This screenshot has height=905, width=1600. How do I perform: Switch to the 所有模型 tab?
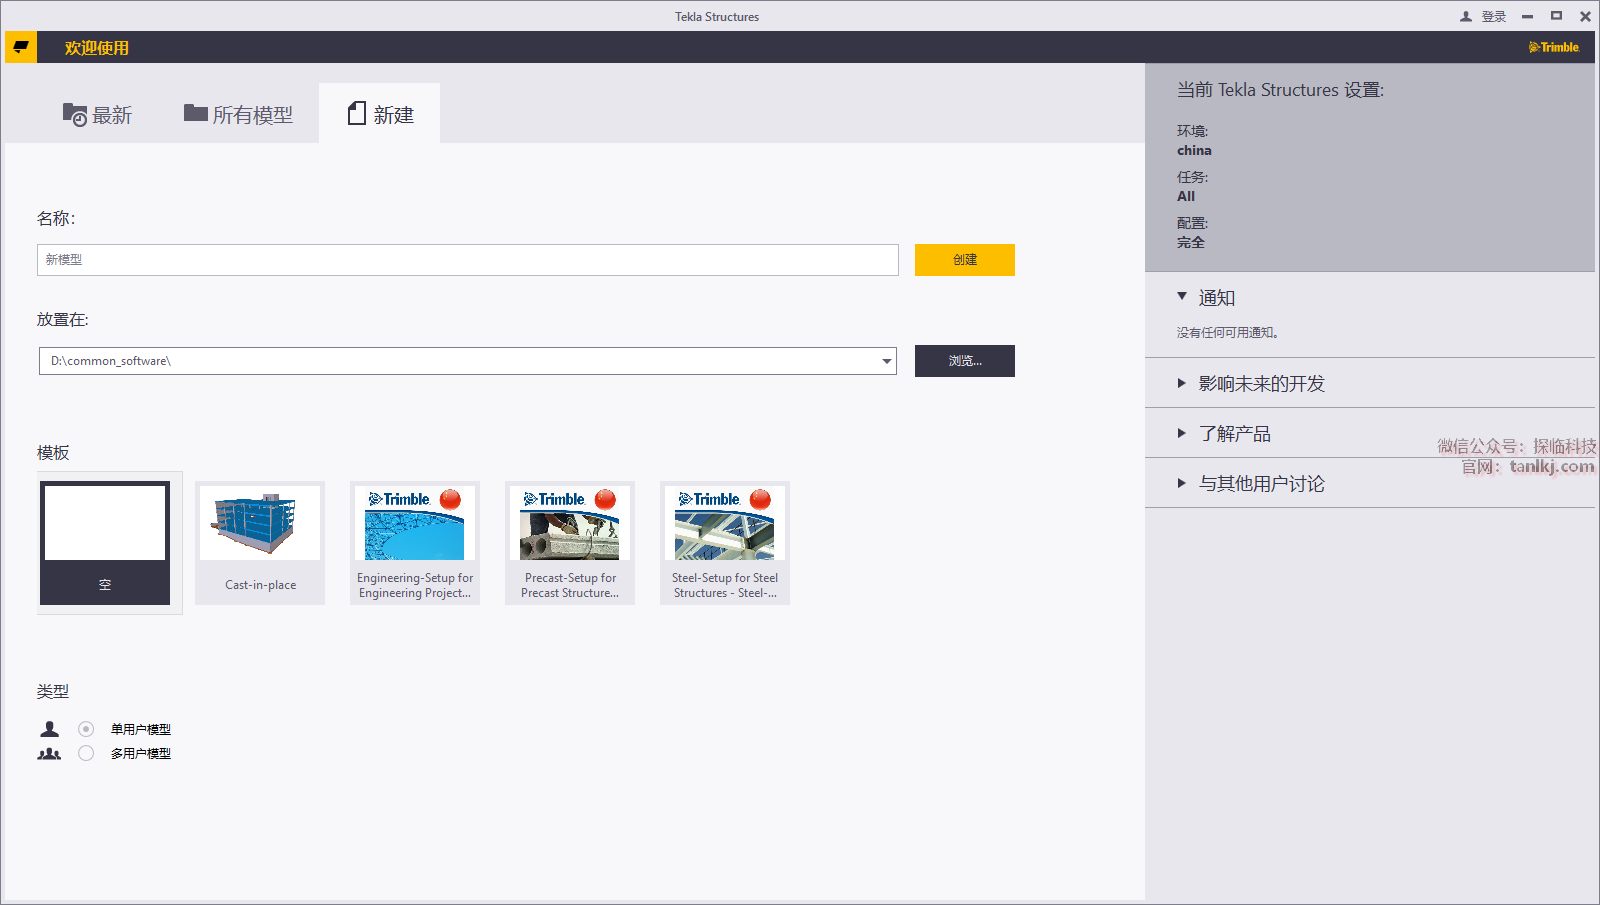point(238,115)
